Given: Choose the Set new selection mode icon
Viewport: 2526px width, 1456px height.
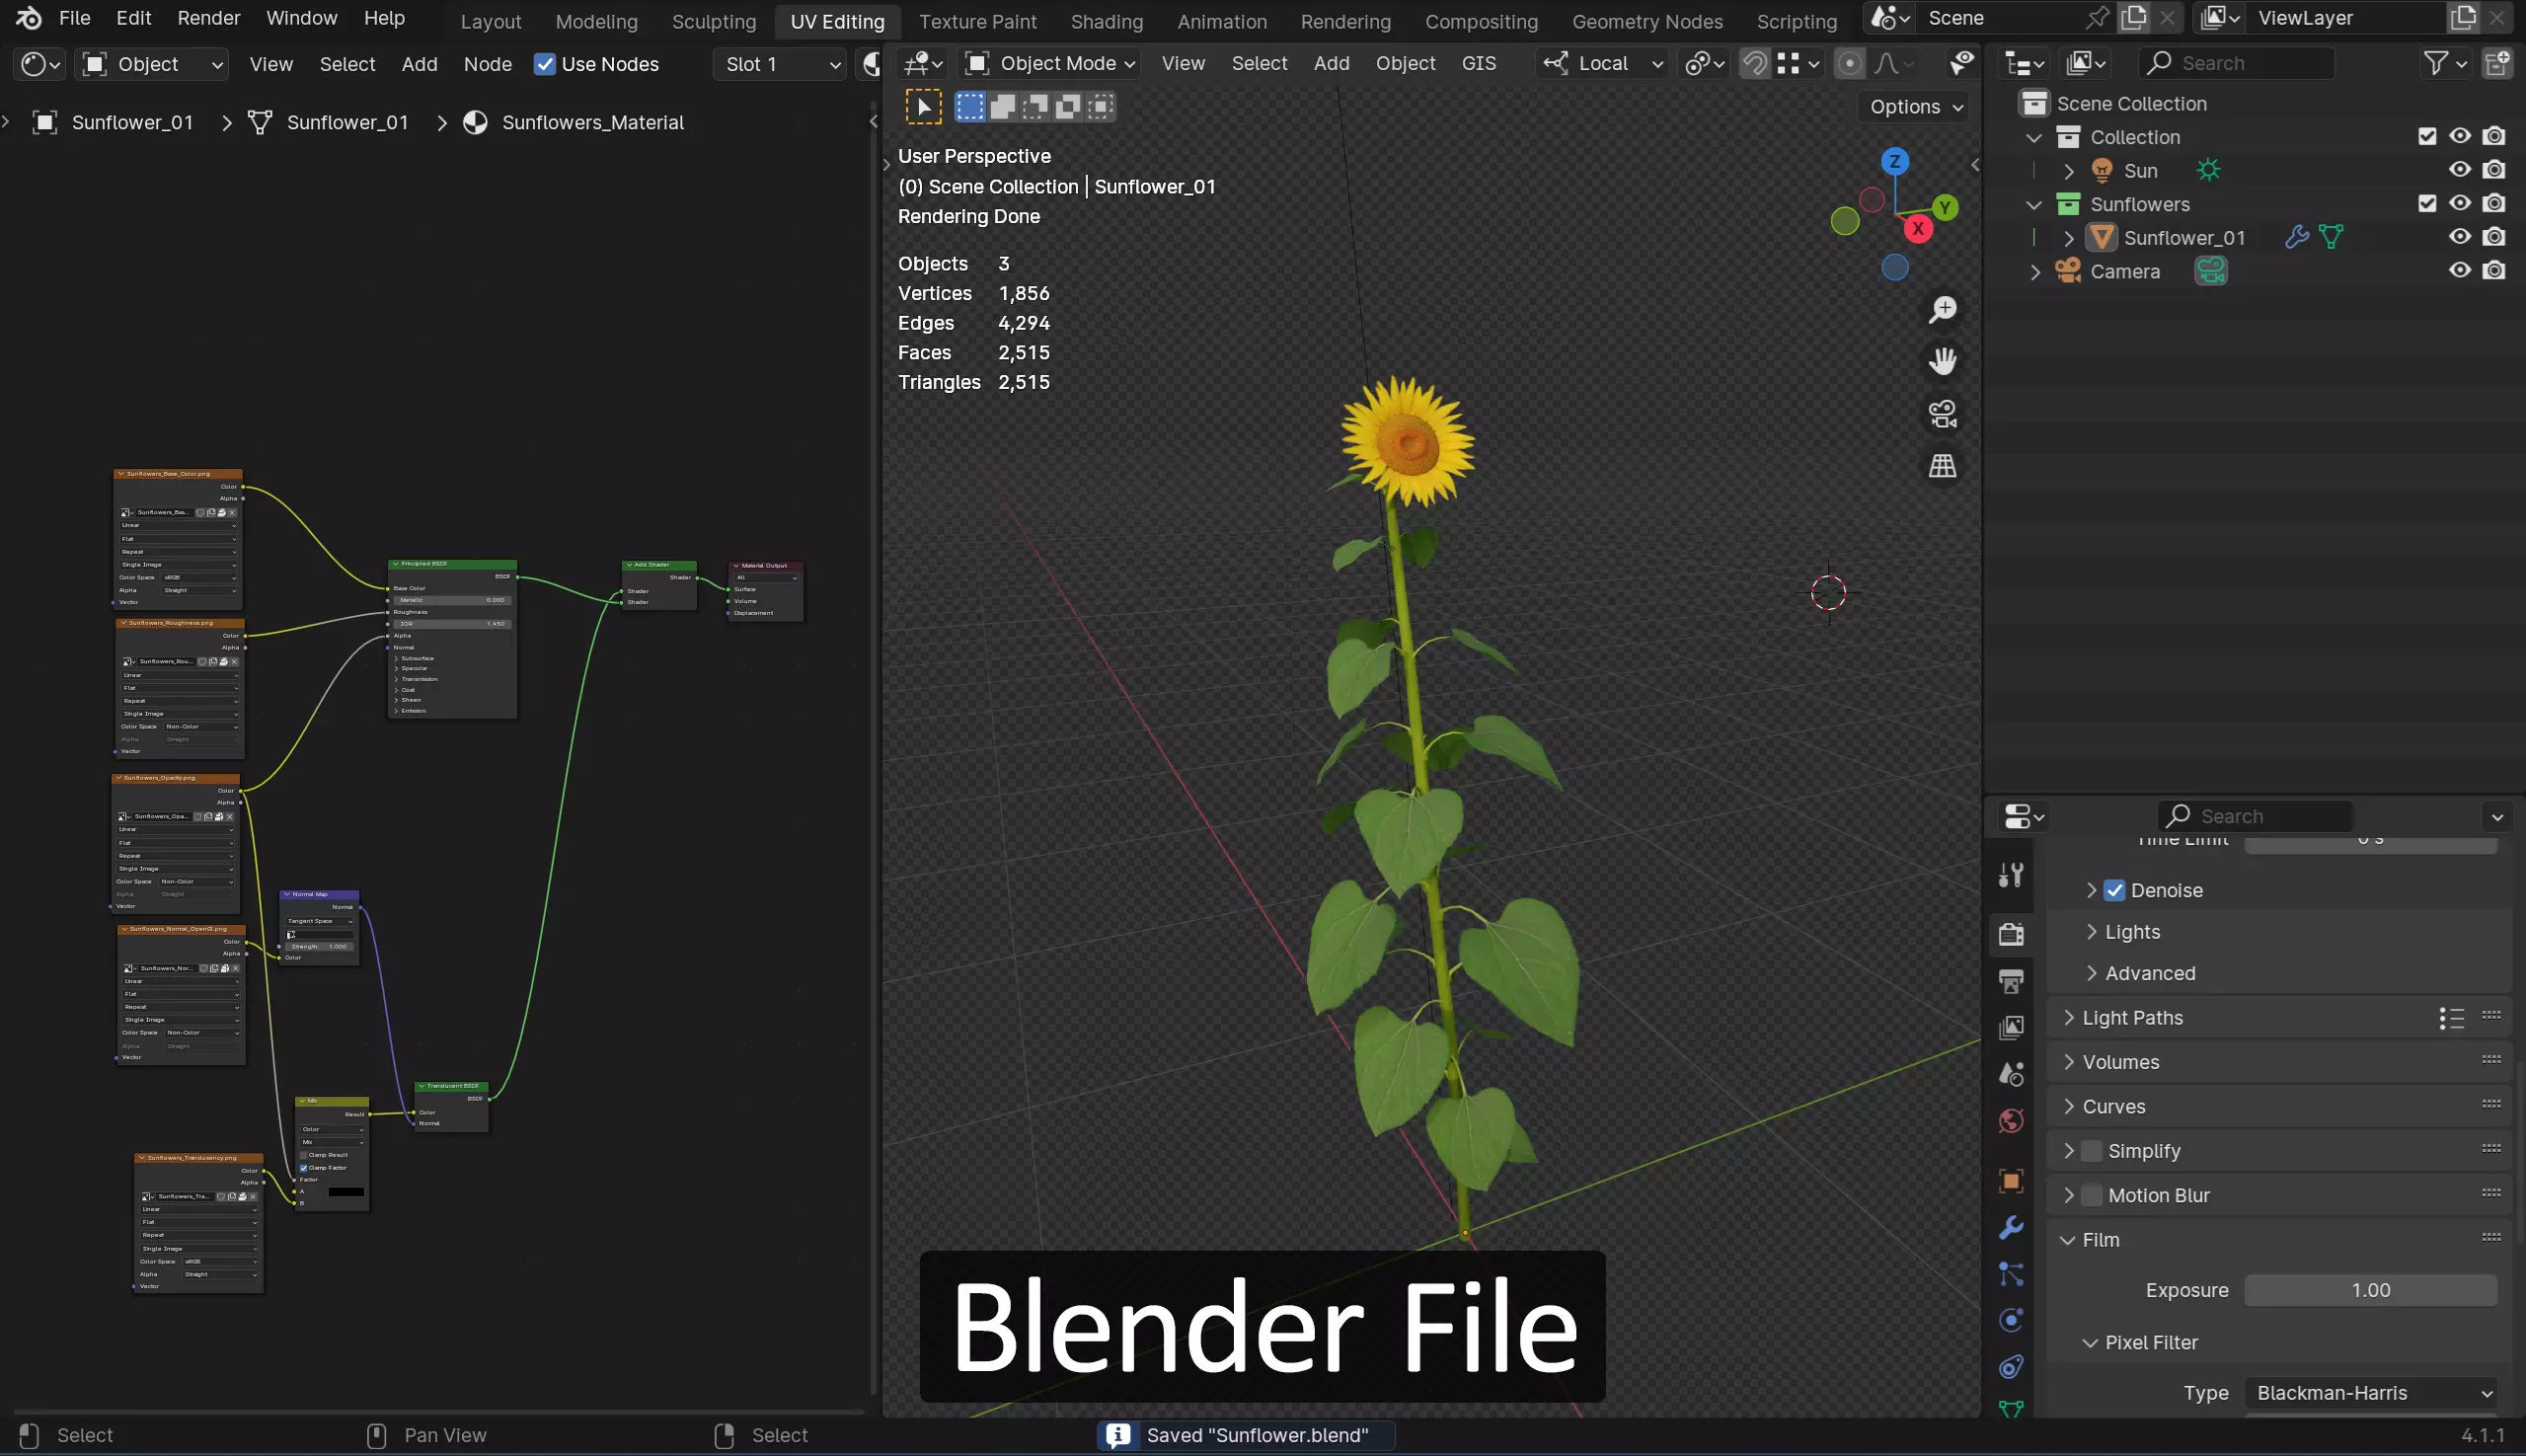Looking at the screenshot, I should (969, 107).
